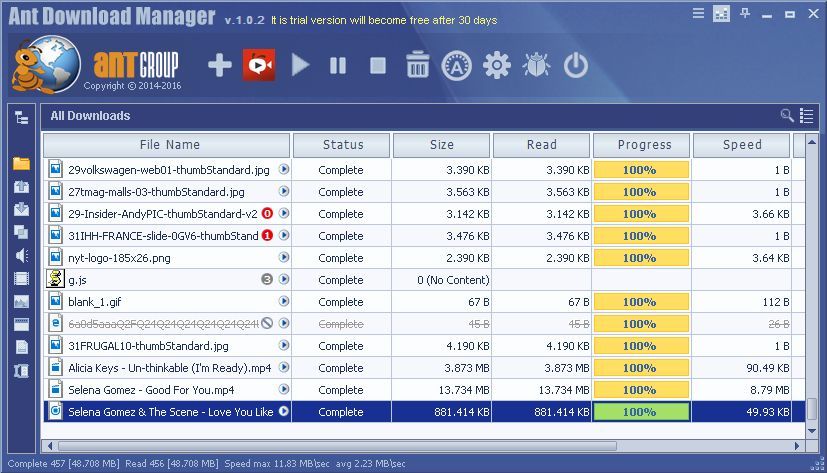
Task: Click play arrow next to Alicia Keys mp4
Action: [x=284, y=367]
